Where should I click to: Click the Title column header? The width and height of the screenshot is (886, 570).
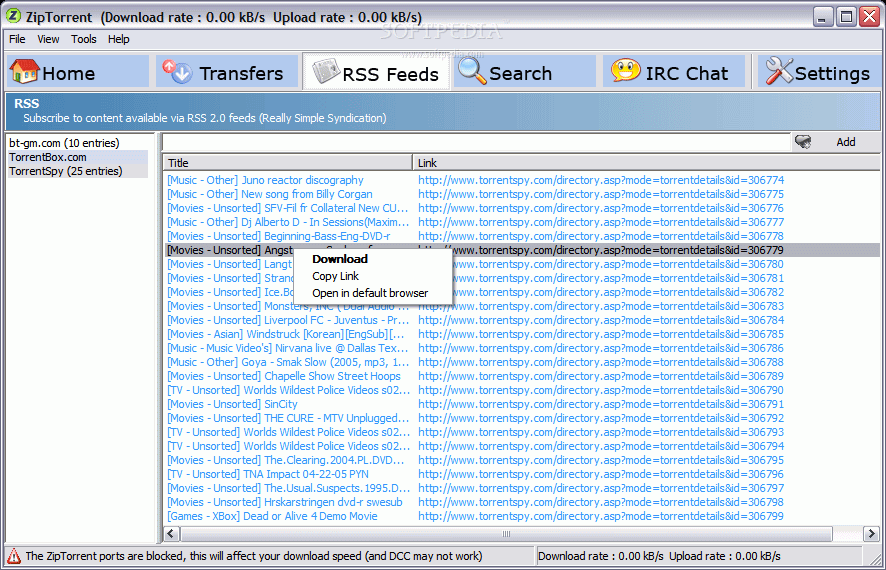point(288,163)
